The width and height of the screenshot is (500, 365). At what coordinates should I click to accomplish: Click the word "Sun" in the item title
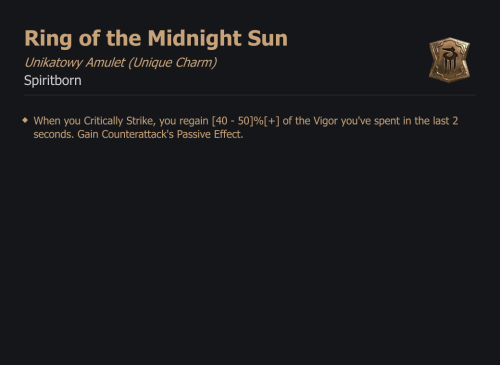coord(268,39)
